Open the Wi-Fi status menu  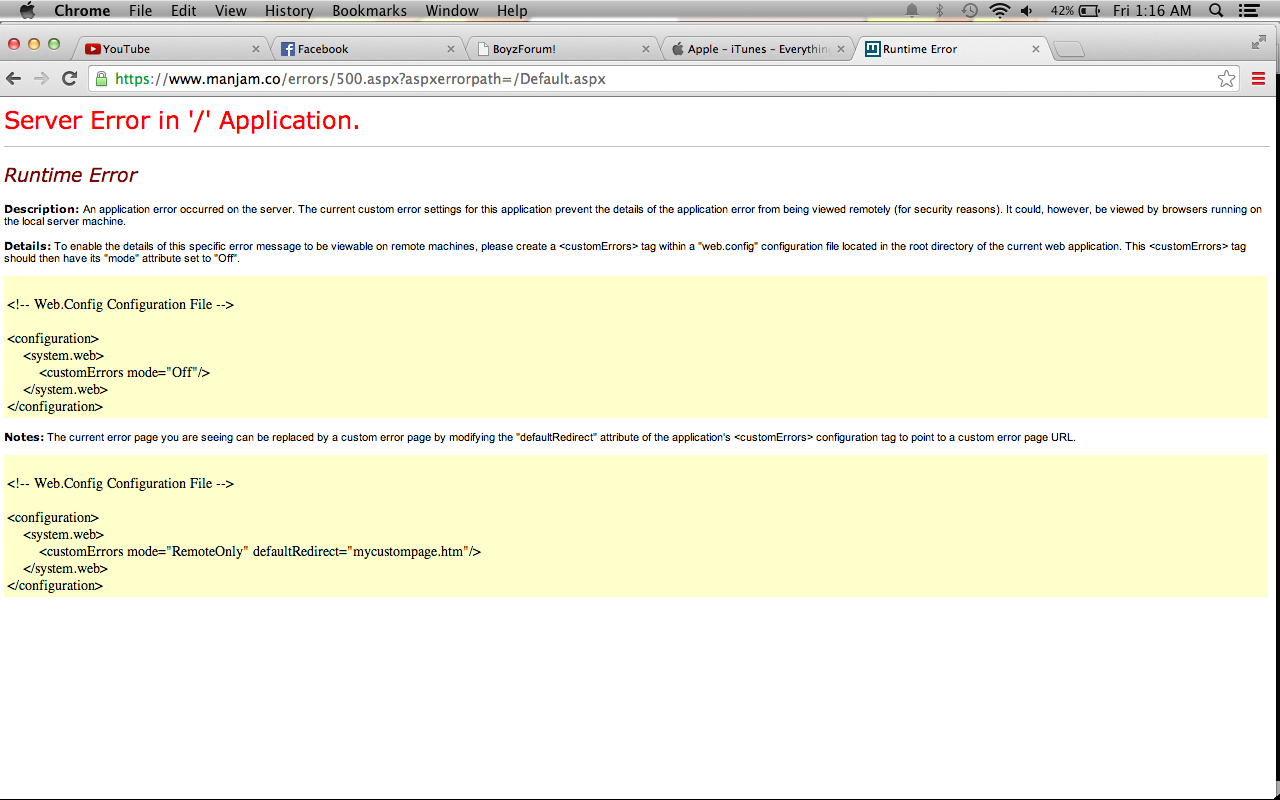coord(999,11)
